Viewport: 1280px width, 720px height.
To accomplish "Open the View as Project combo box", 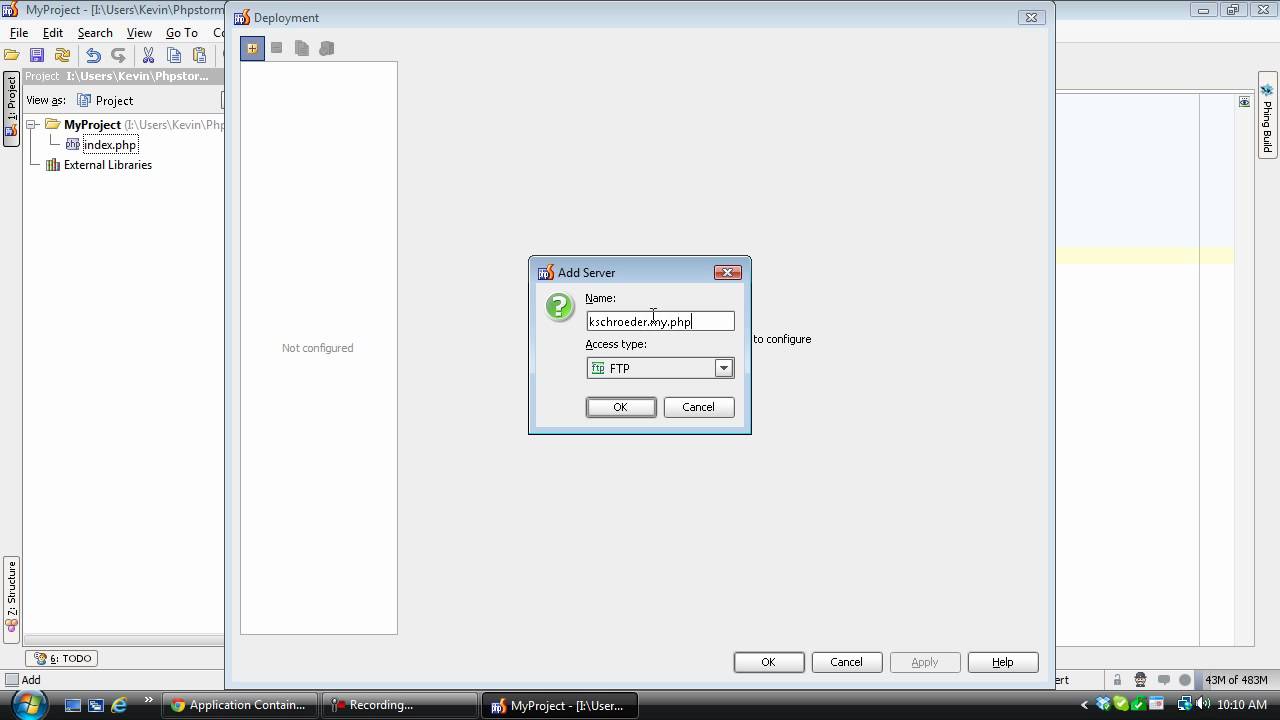I will pyautogui.click(x=149, y=100).
